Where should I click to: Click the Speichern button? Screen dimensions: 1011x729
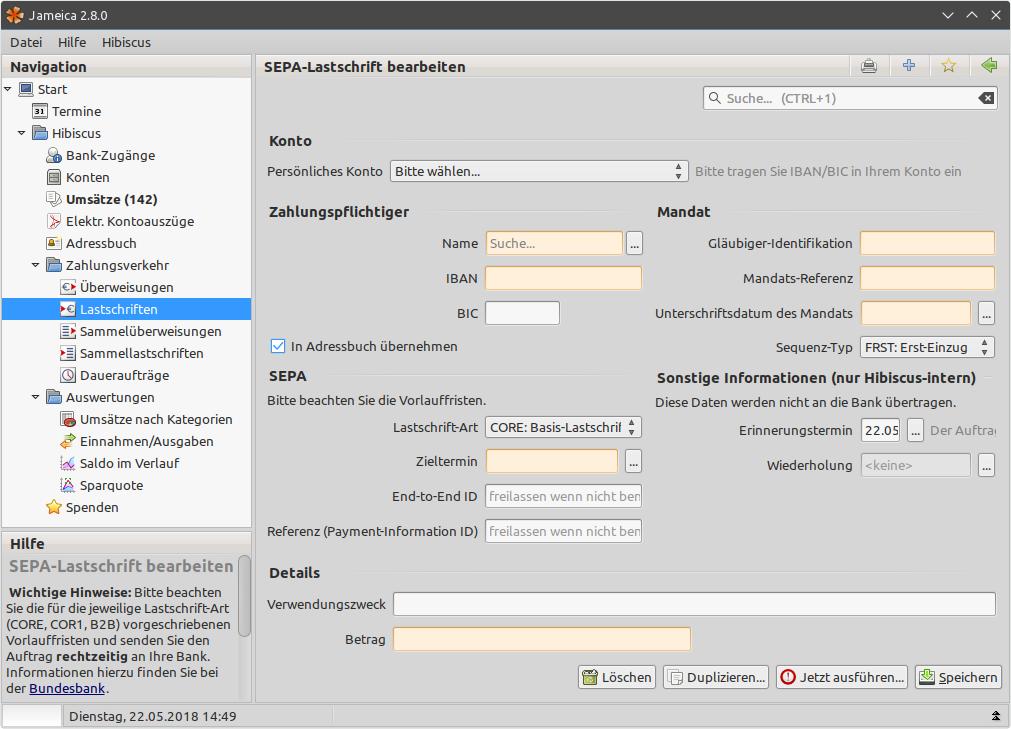(x=958, y=677)
